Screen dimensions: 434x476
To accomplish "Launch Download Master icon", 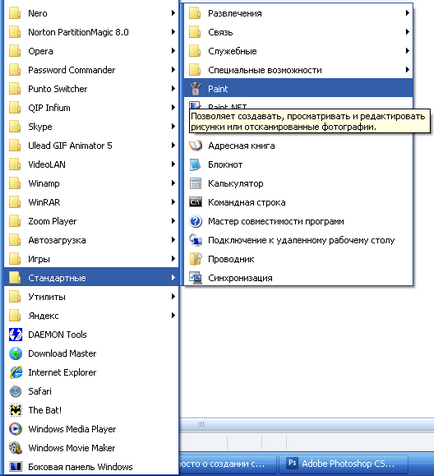I will pyautogui.click(x=15, y=354).
